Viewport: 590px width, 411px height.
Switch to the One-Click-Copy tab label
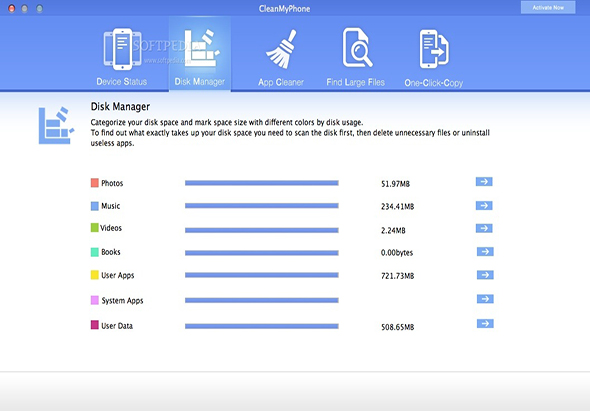(x=433, y=83)
